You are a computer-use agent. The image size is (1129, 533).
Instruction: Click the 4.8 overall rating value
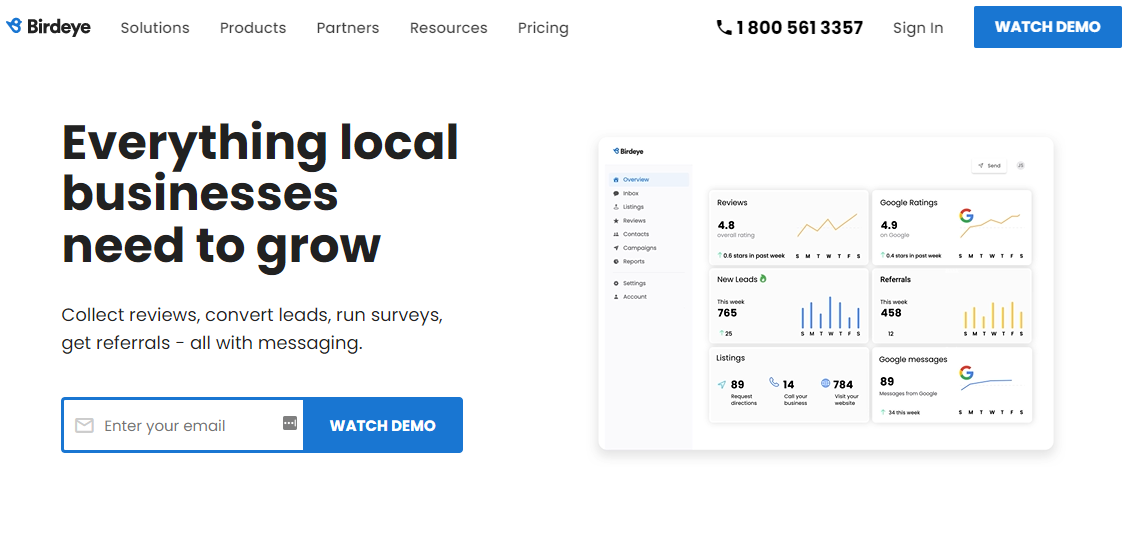coord(726,225)
